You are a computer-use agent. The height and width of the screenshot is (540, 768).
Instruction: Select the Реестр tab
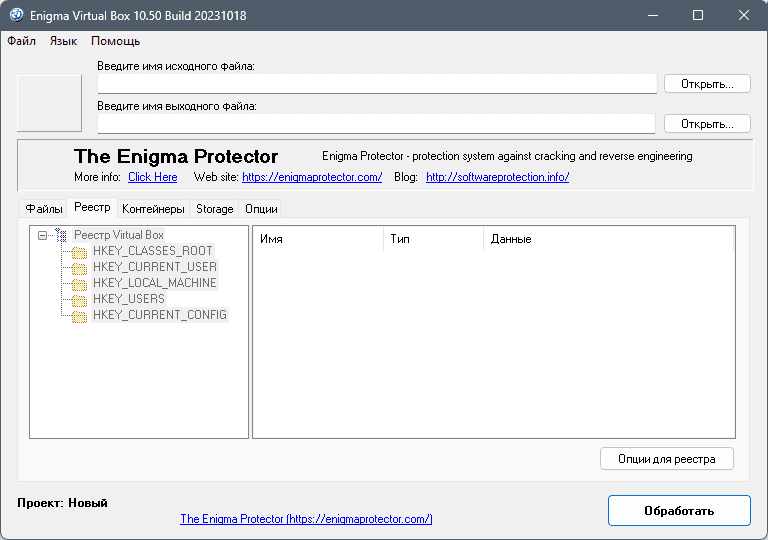[x=92, y=207]
